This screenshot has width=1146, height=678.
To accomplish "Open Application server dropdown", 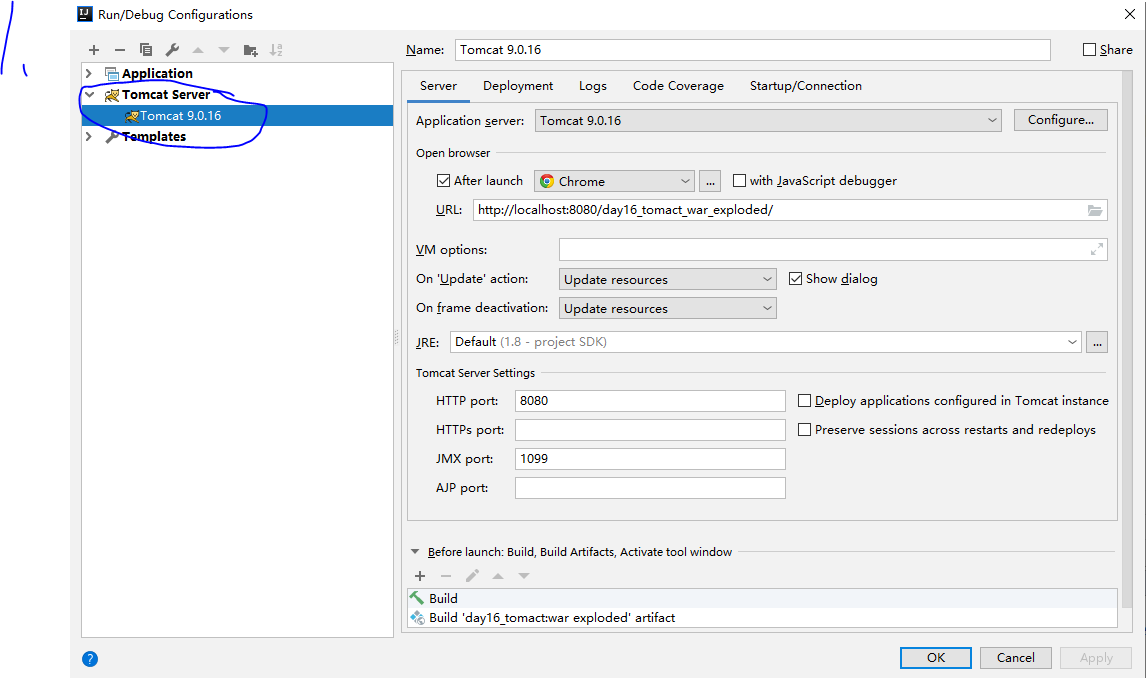I will 767,121.
